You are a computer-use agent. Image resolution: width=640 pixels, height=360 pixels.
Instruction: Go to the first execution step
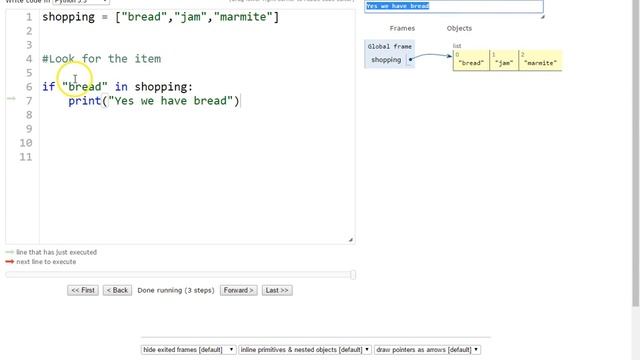pos(83,290)
